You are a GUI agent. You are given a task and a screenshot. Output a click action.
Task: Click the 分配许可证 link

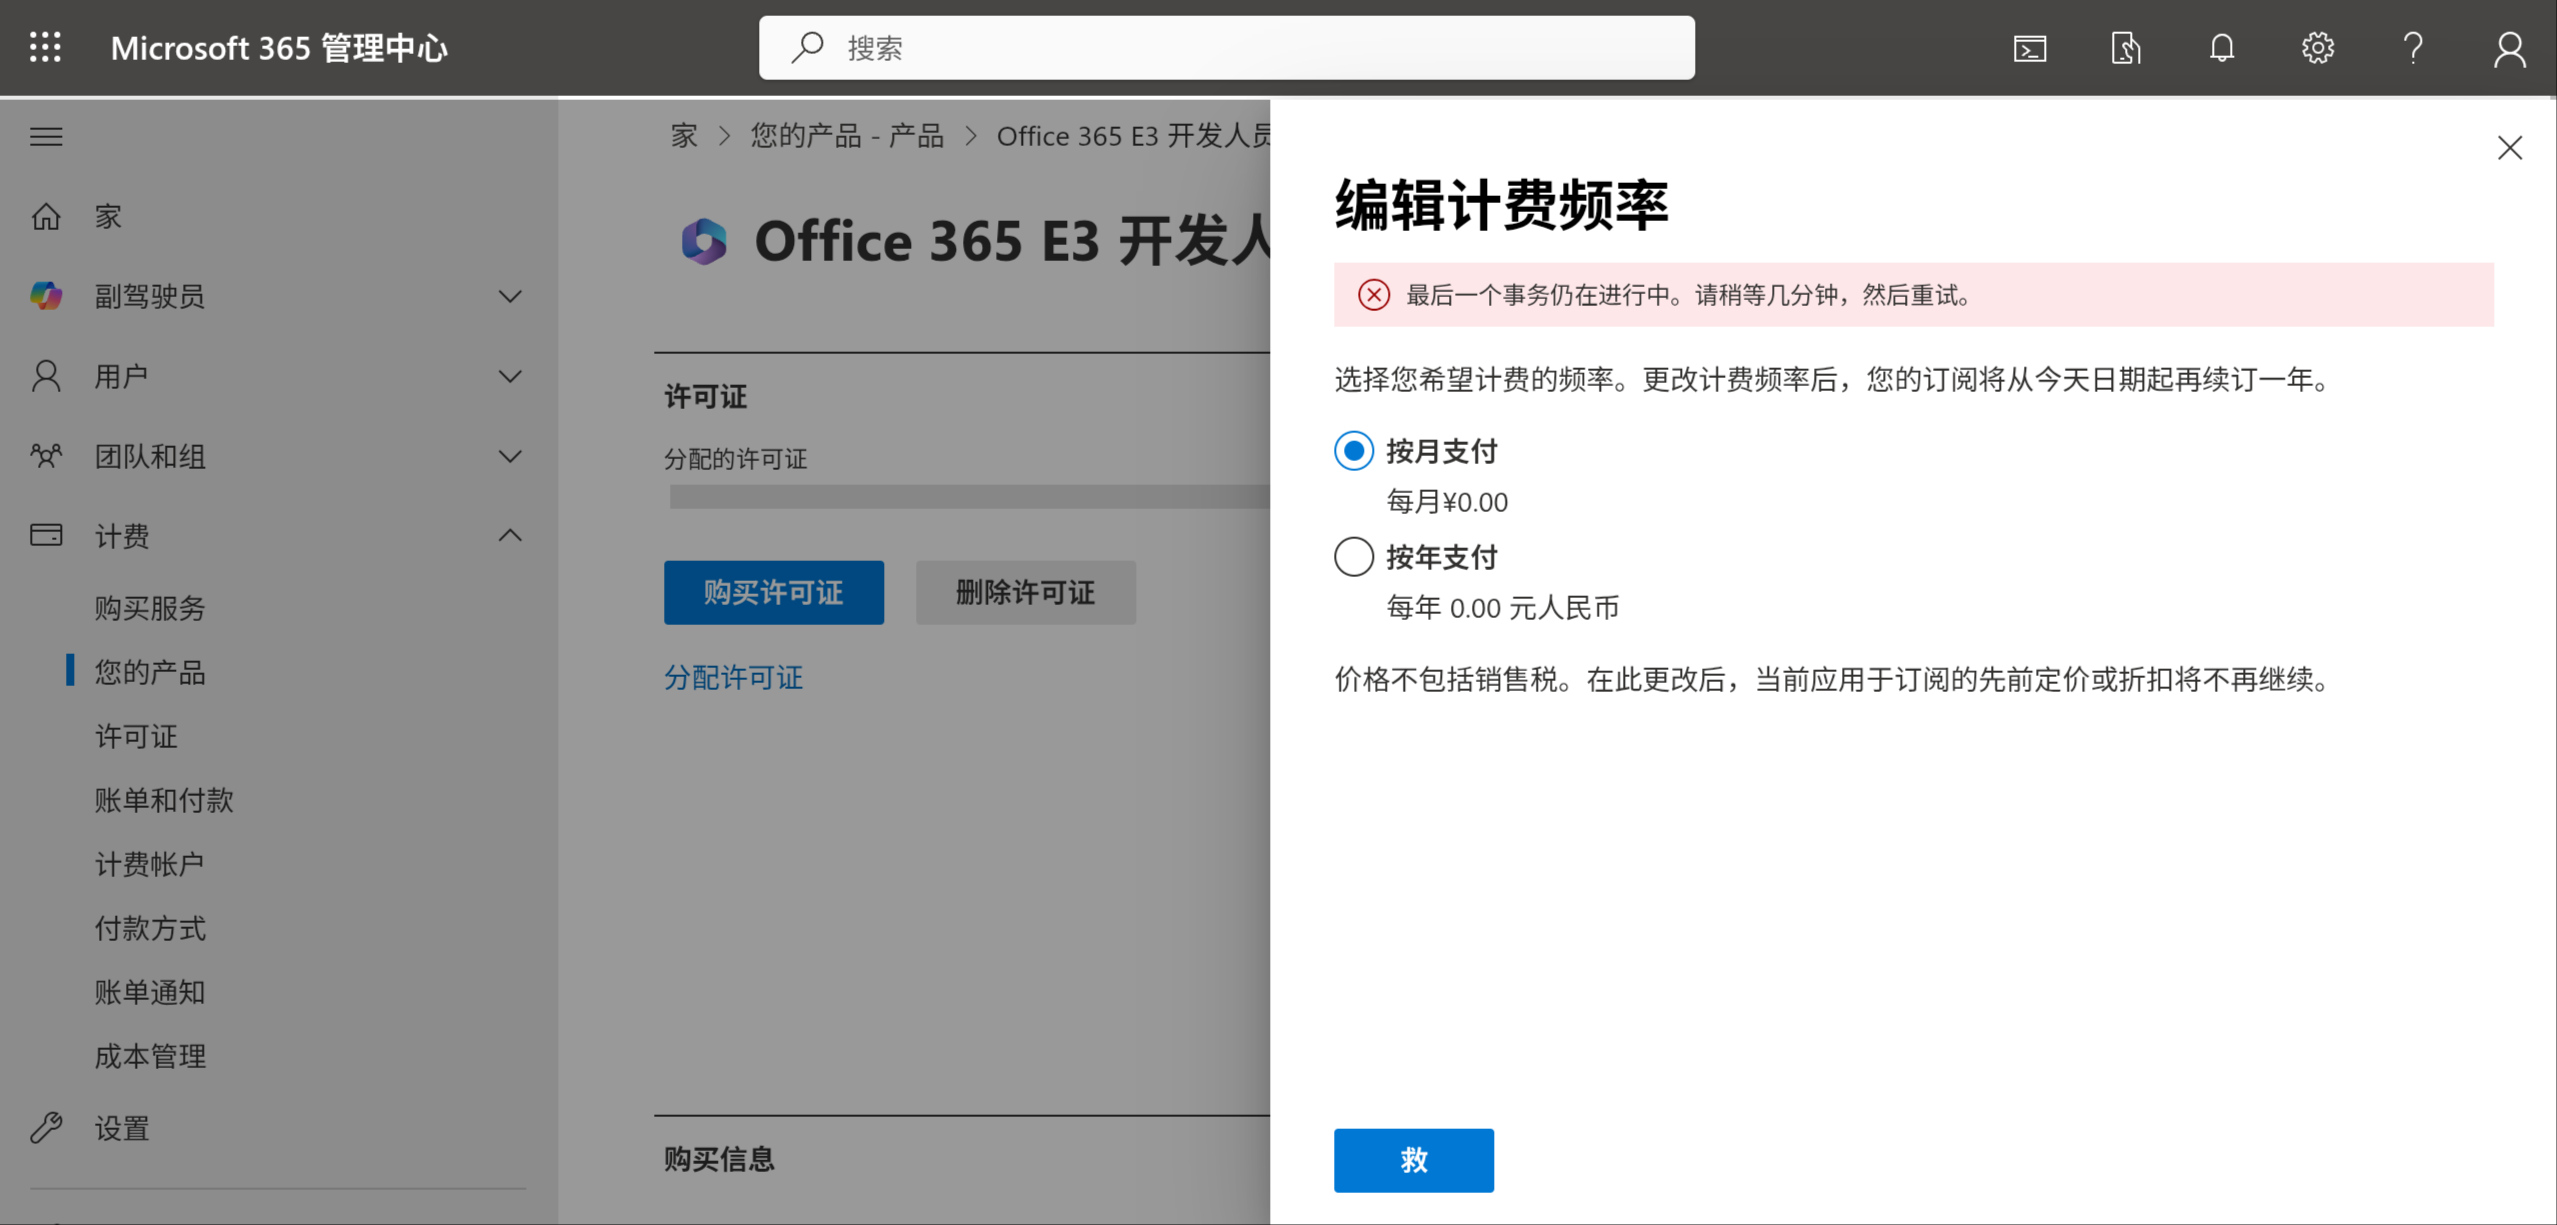[733, 677]
